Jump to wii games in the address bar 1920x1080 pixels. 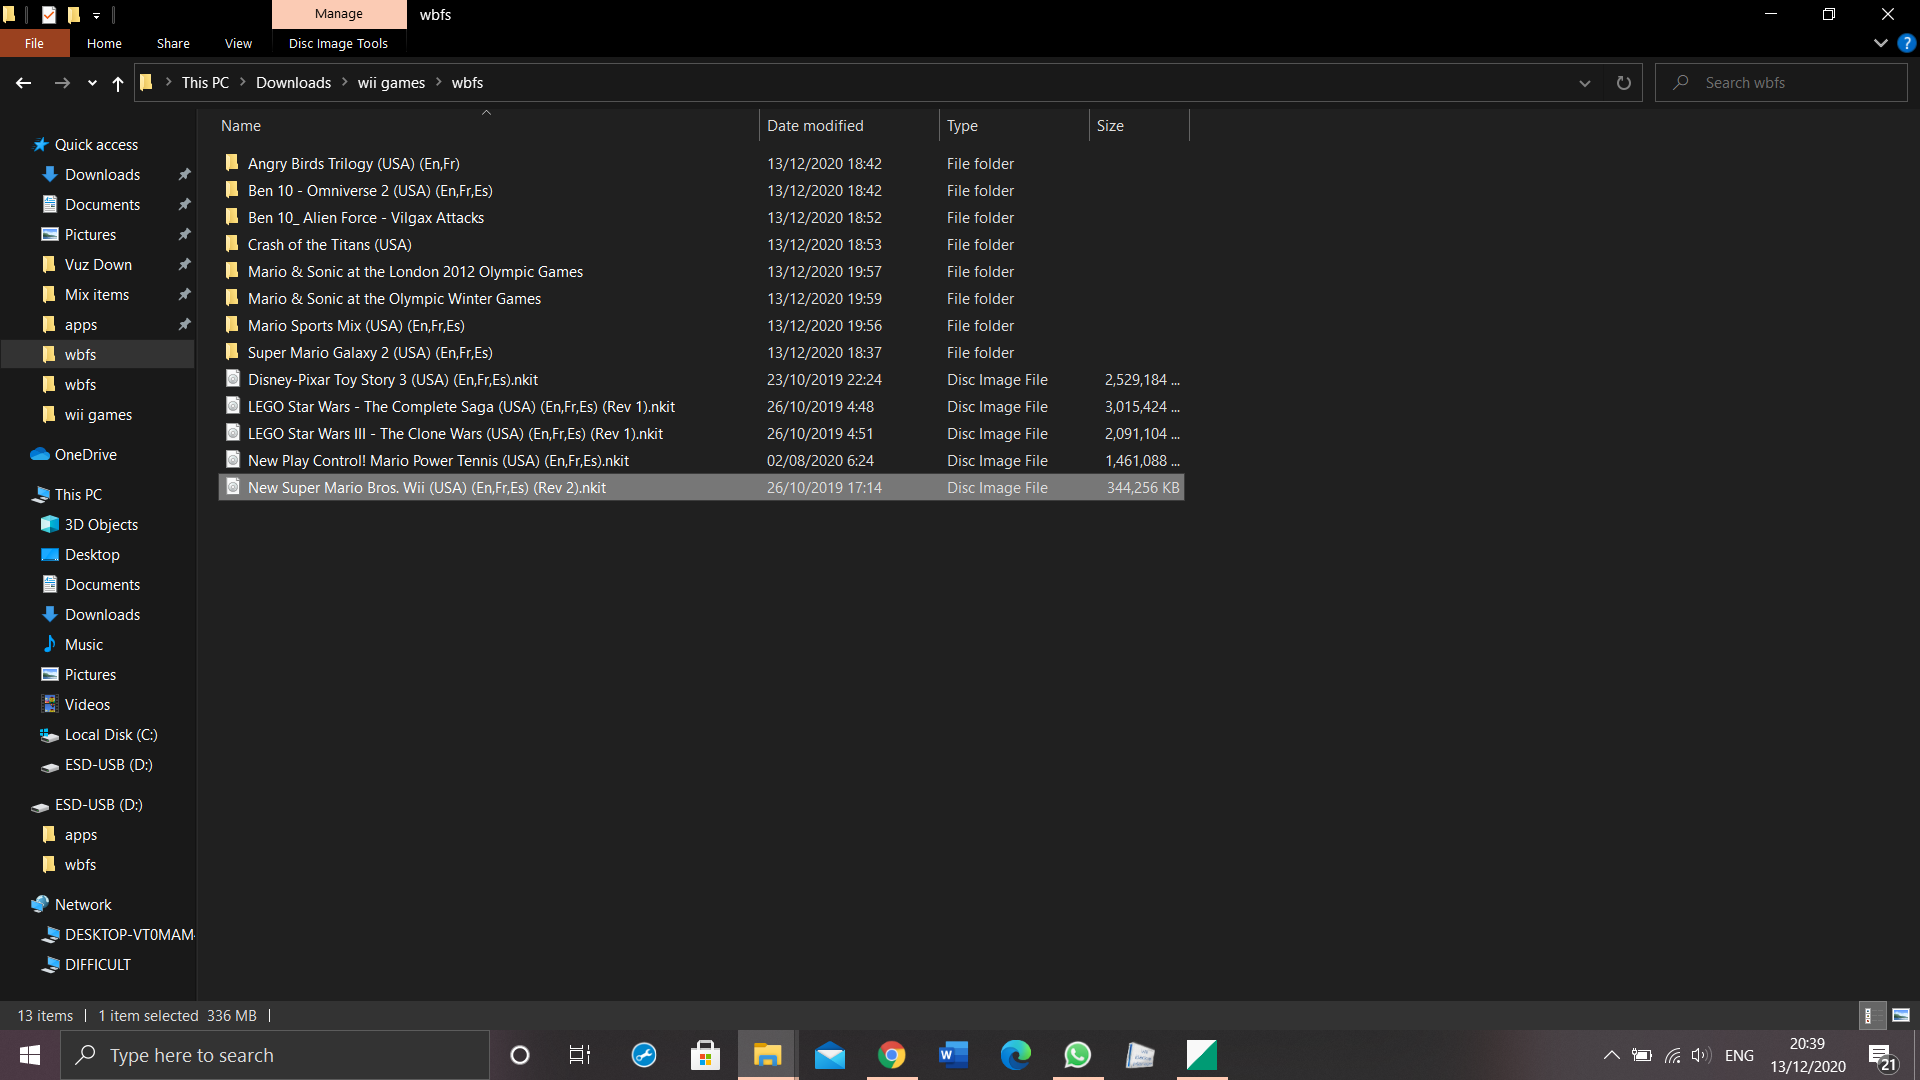(391, 83)
